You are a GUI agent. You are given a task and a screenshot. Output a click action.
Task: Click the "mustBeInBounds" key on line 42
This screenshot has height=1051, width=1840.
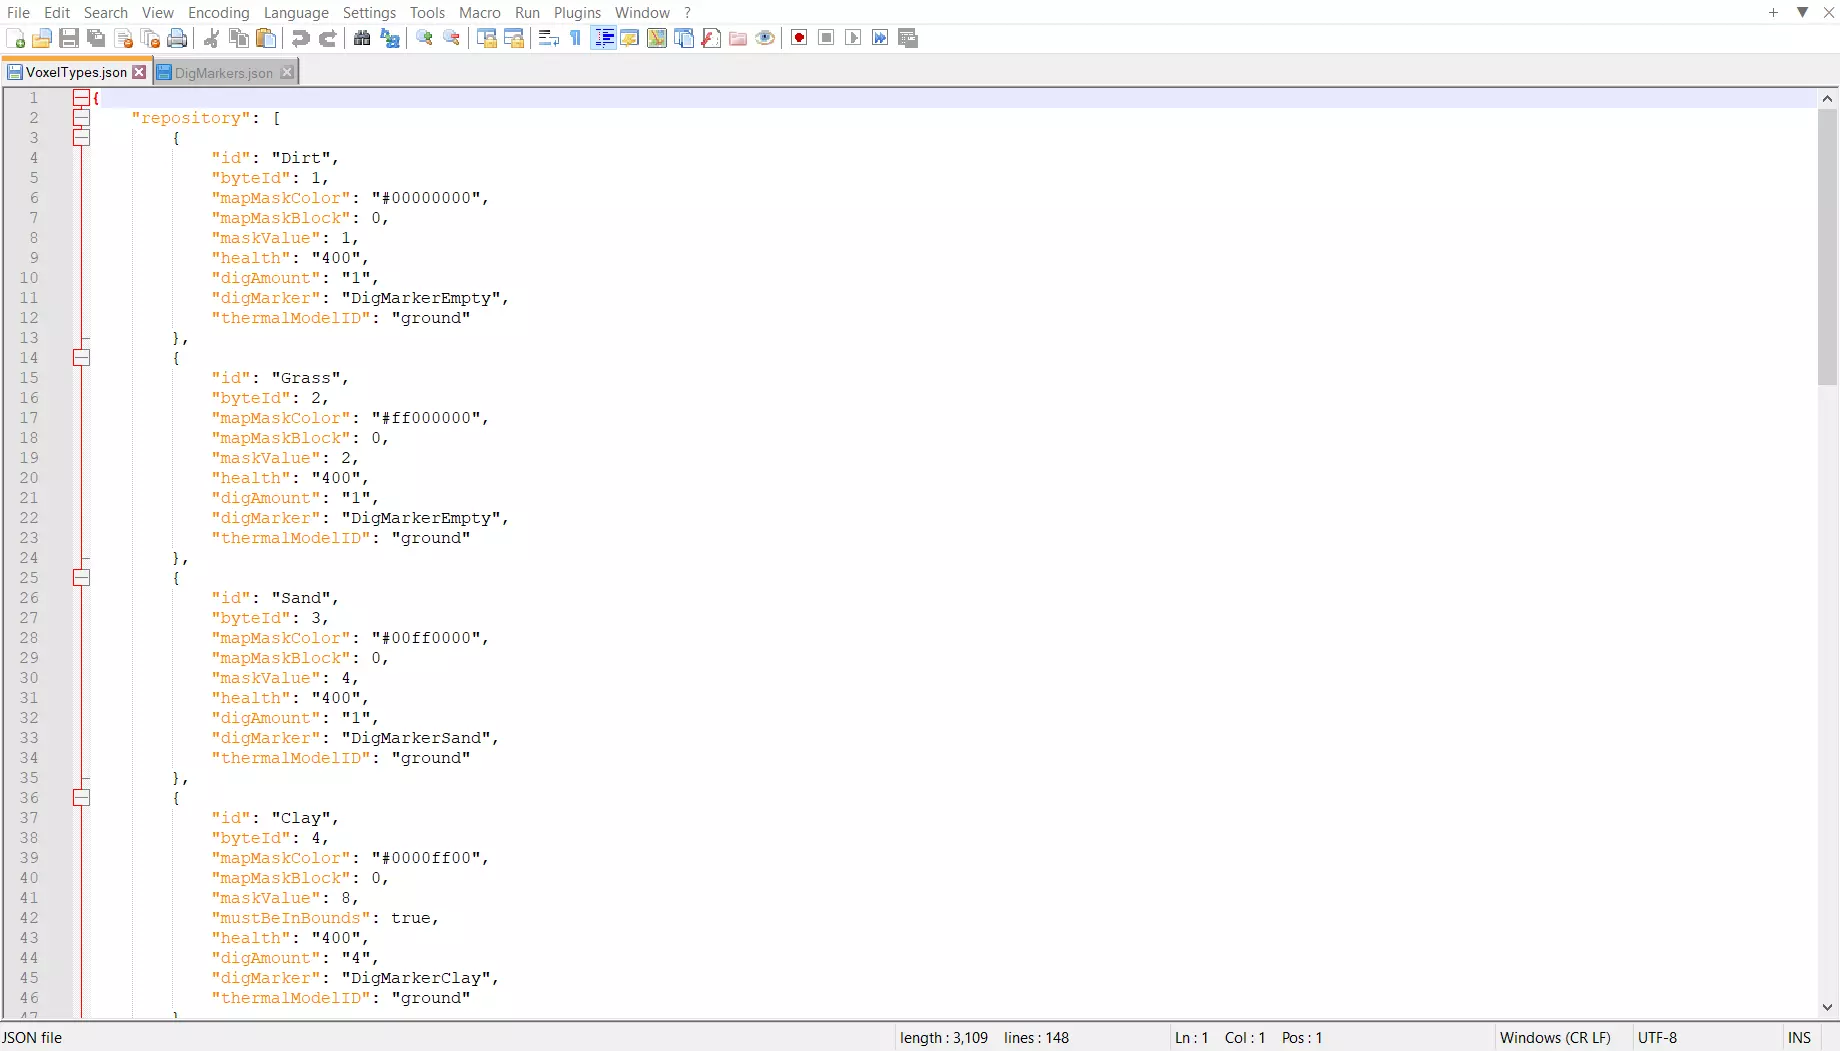coord(290,918)
